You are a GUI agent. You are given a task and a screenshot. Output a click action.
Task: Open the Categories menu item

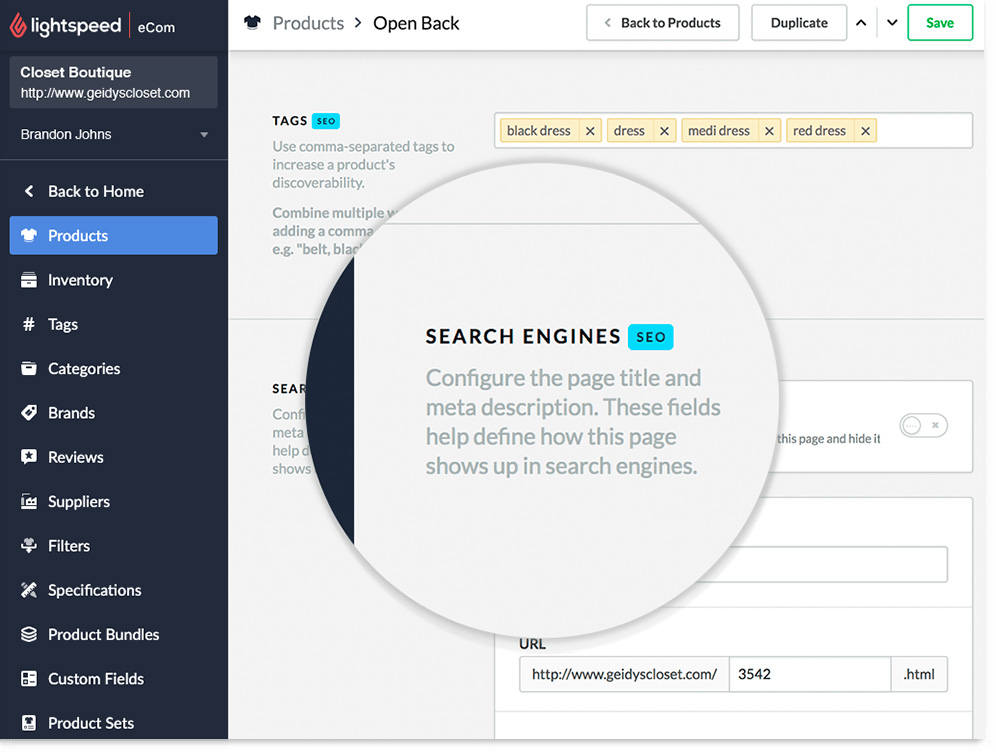pos(114,368)
